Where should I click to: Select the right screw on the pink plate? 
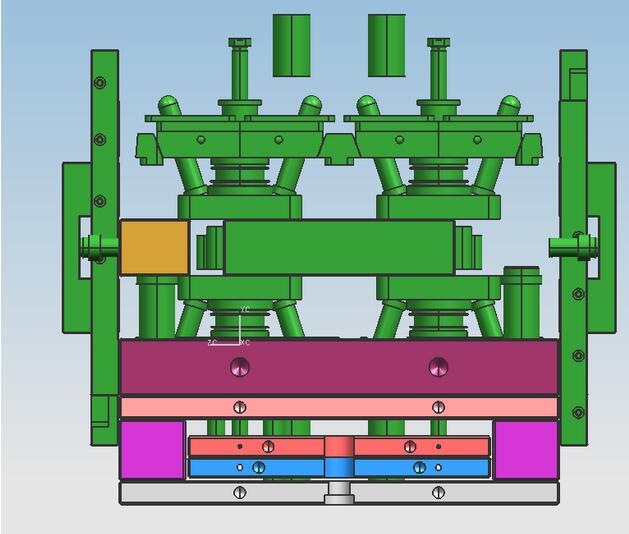coord(438,407)
